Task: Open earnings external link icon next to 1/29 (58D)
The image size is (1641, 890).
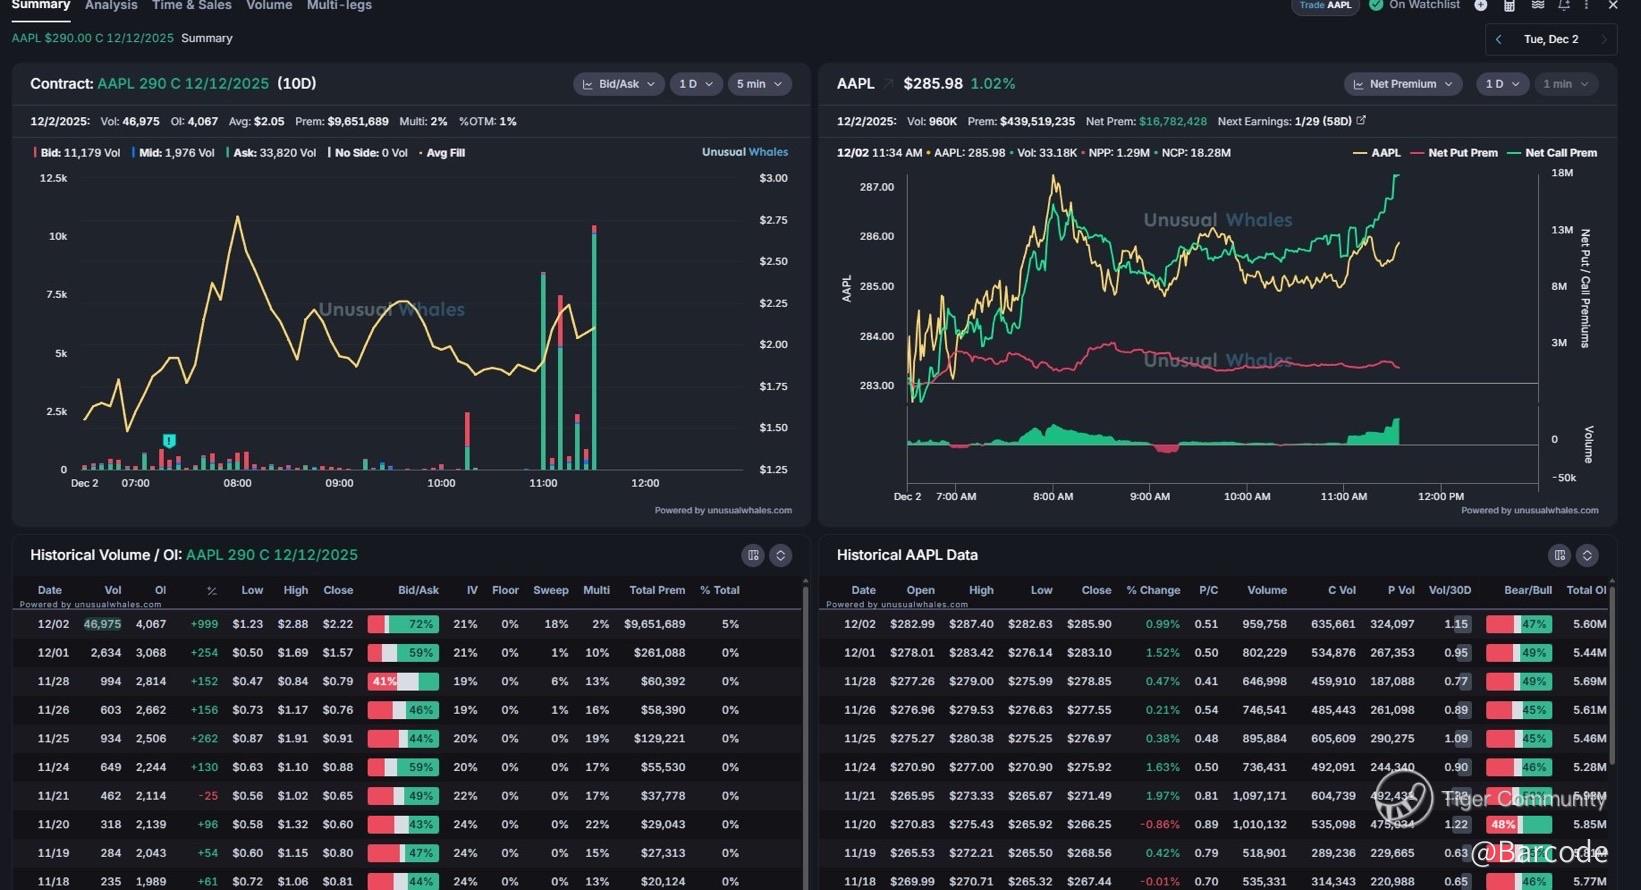Action: click(1361, 121)
